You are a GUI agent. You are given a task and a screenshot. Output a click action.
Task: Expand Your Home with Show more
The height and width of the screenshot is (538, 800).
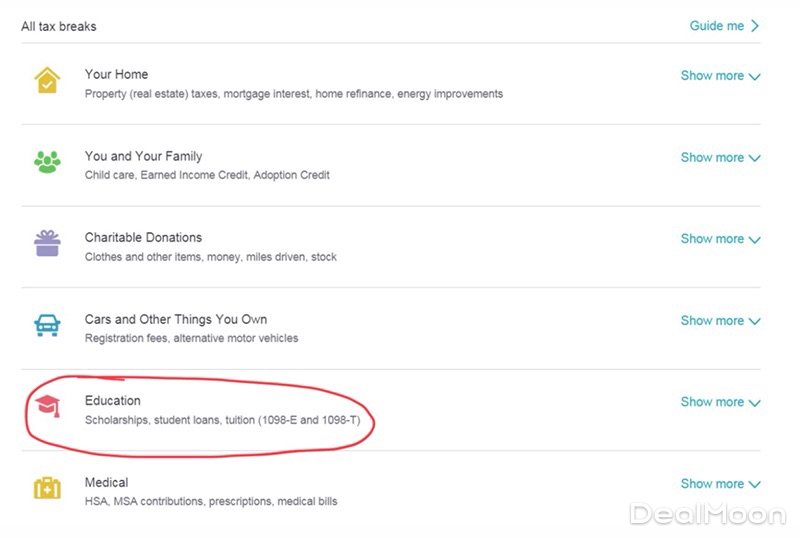(720, 76)
